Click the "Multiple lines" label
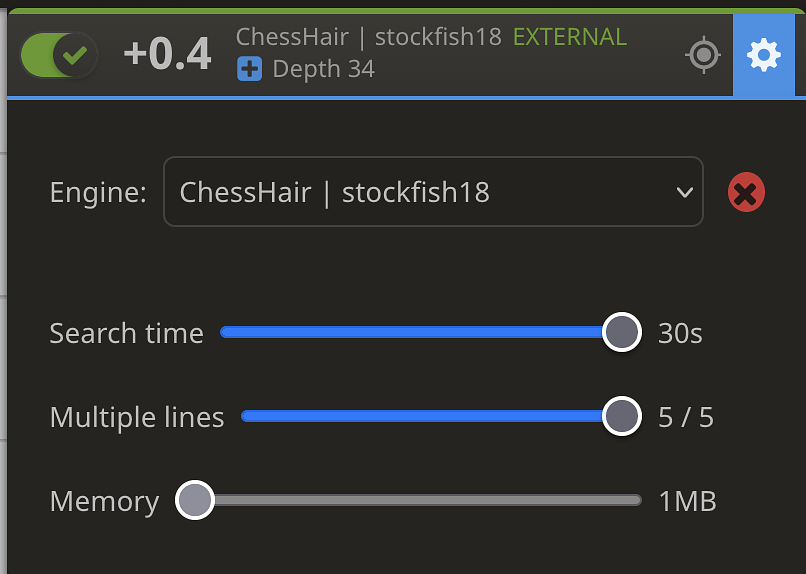Viewport: 806px width, 574px height. pyautogui.click(x=137, y=417)
